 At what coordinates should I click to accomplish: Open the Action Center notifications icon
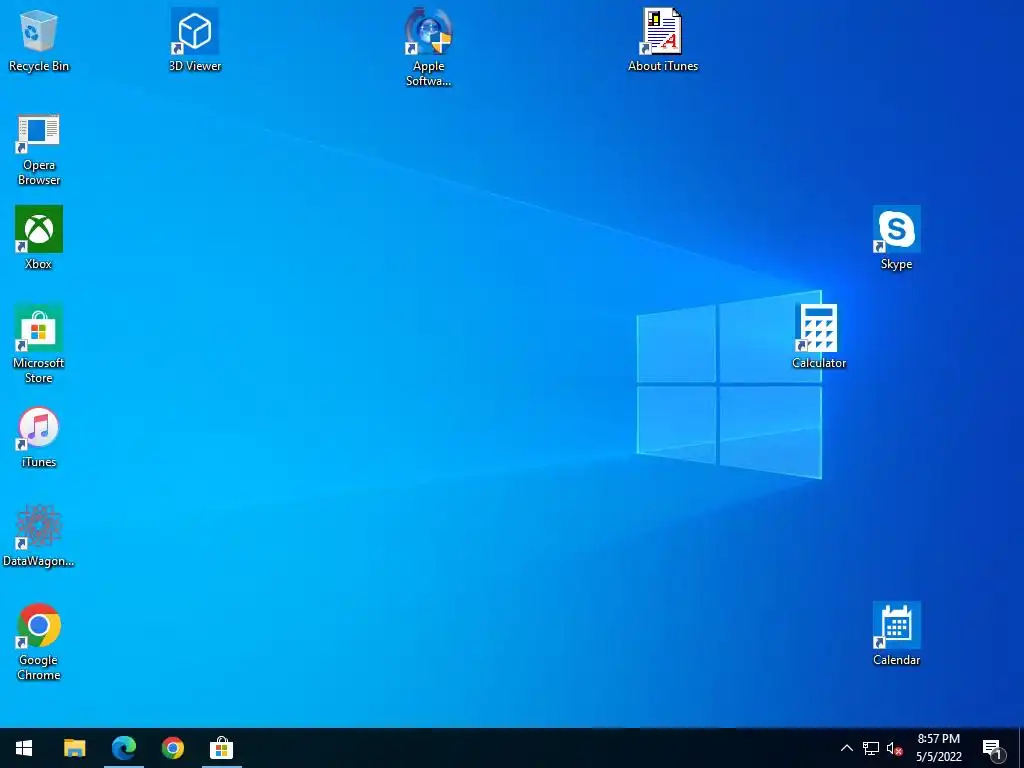click(x=992, y=748)
